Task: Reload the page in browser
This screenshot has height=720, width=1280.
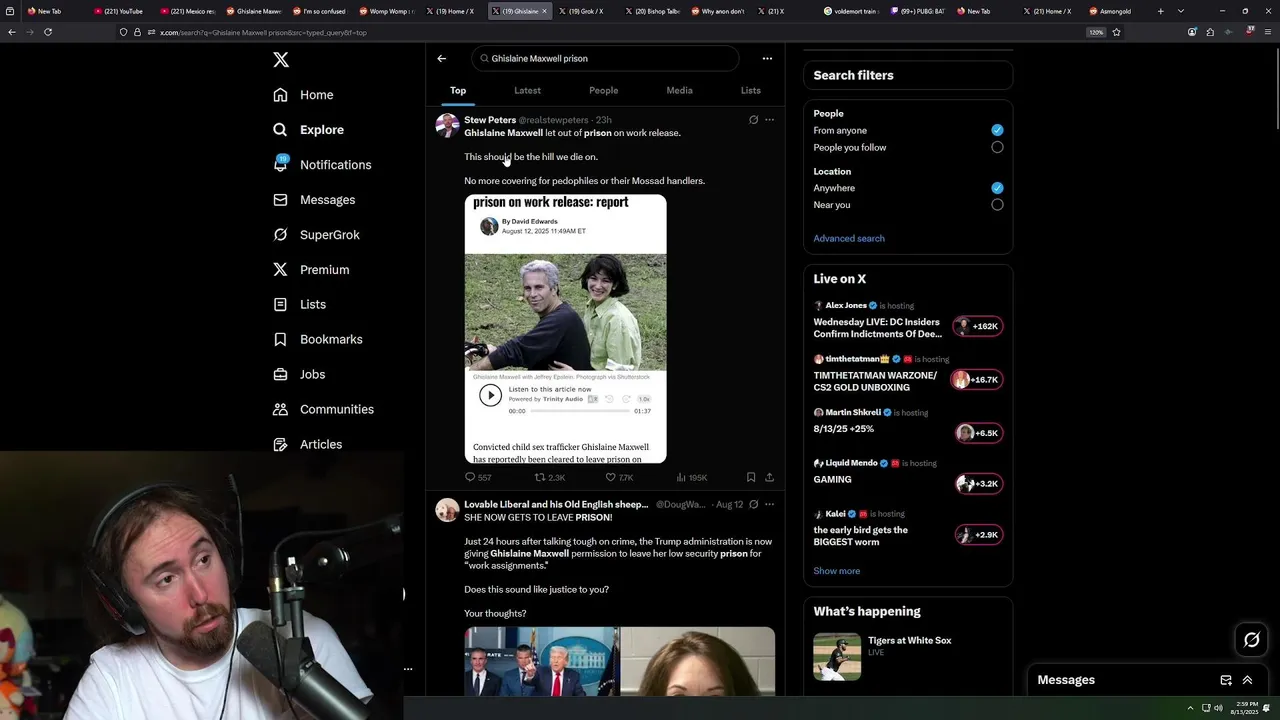Action: tap(48, 32)
